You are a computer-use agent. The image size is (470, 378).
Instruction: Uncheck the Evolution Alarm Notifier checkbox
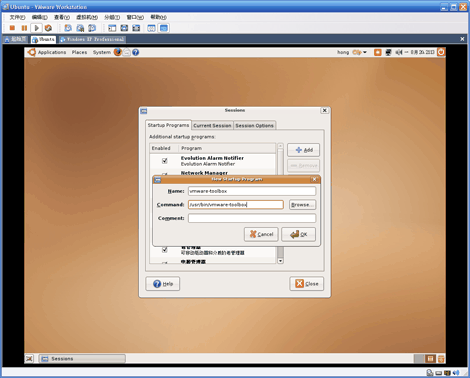pos(165,161)
